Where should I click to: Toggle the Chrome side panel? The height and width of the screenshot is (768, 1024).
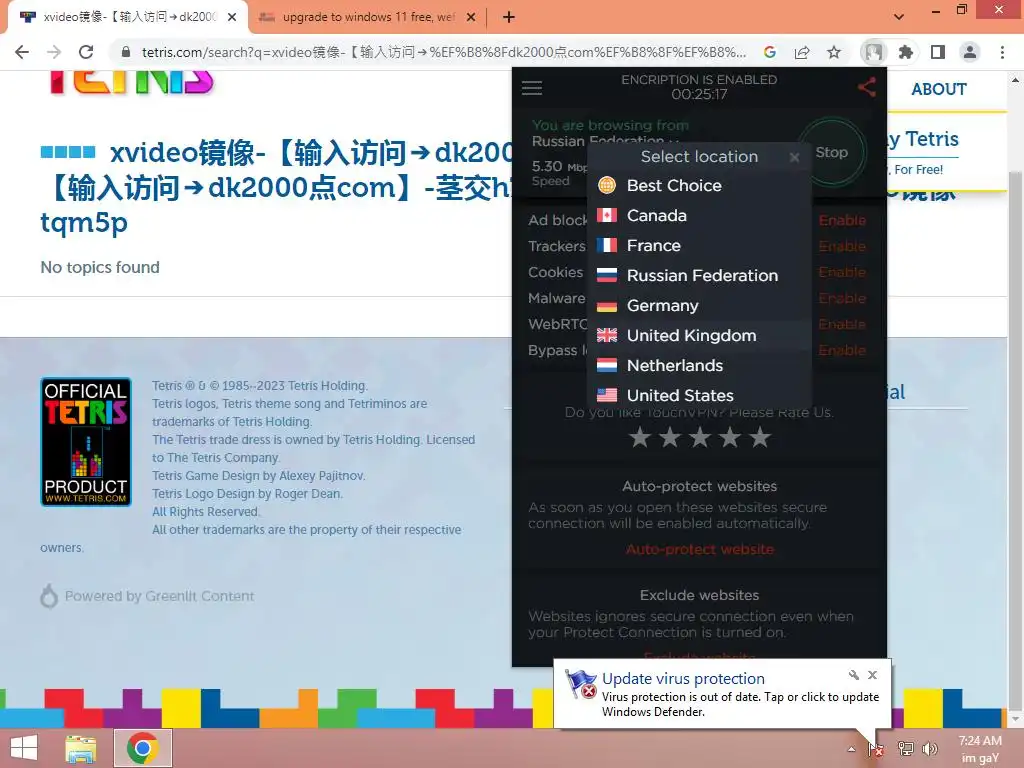coord(938,52)
